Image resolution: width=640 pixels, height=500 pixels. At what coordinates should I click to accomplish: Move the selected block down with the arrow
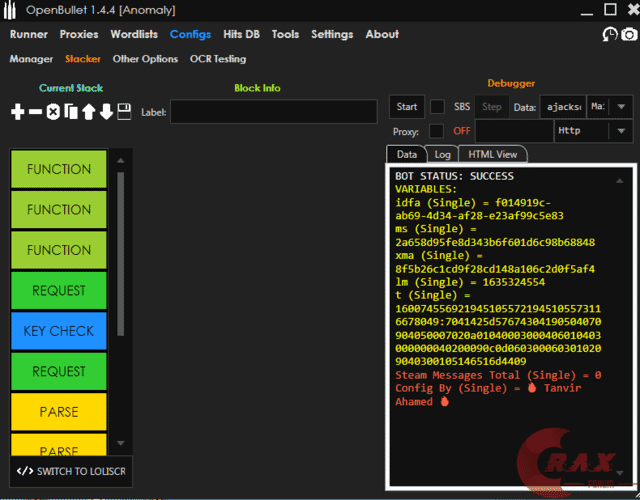106,112
